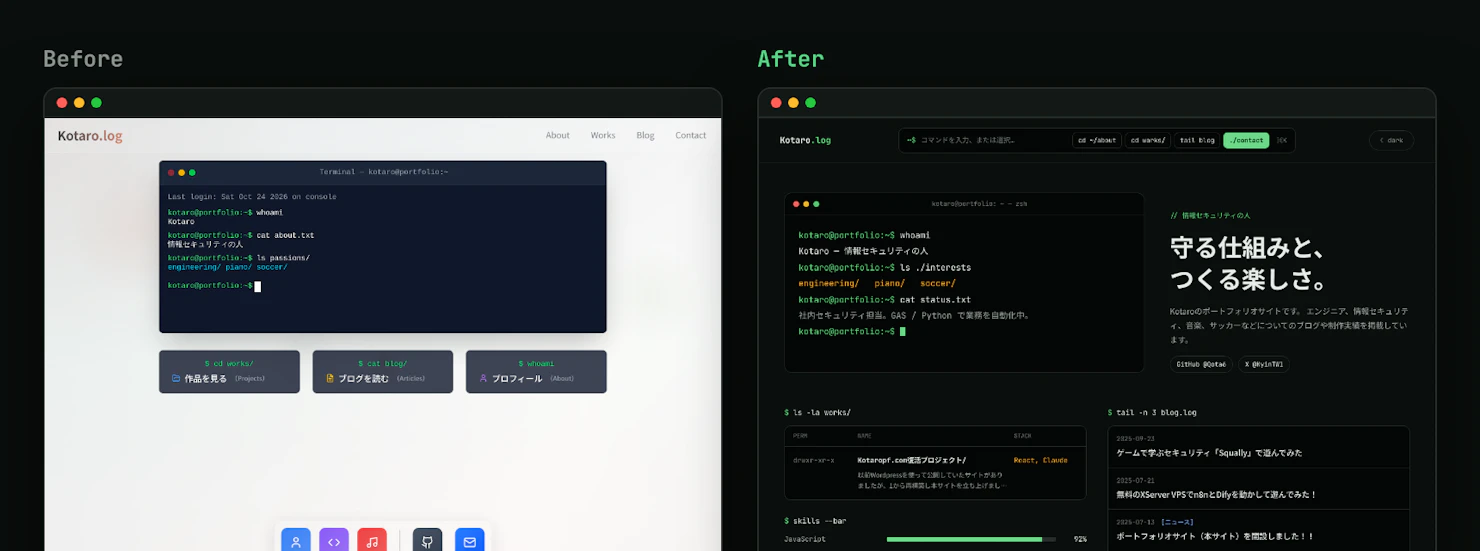The width and height of the screenshot is (1480, 551).
Task: Click the Kotaro.log logo in the Before window
Action: (90, 135)
